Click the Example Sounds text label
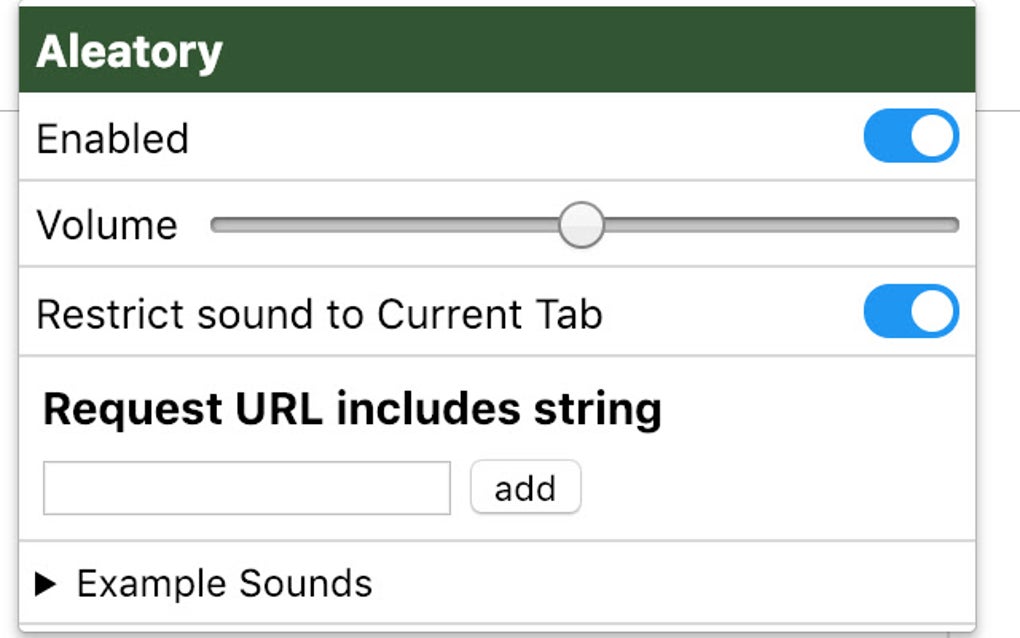 point(225,583)
